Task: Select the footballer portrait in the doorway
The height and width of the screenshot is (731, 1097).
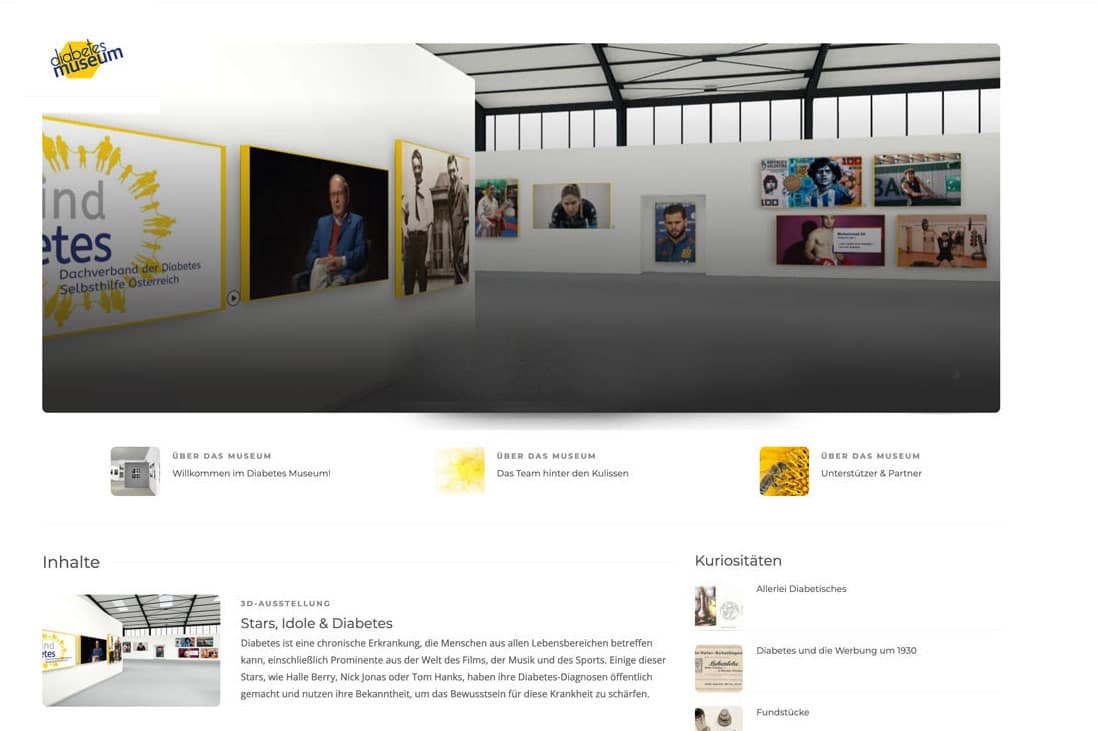Action: click(x=675, y=232)
